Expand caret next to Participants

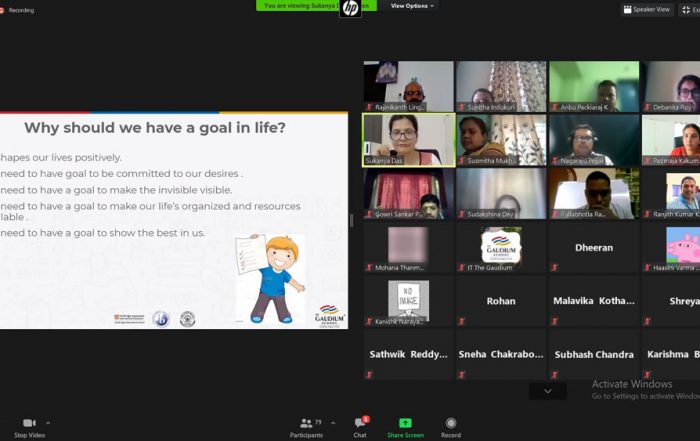click(x=333, y=423)
